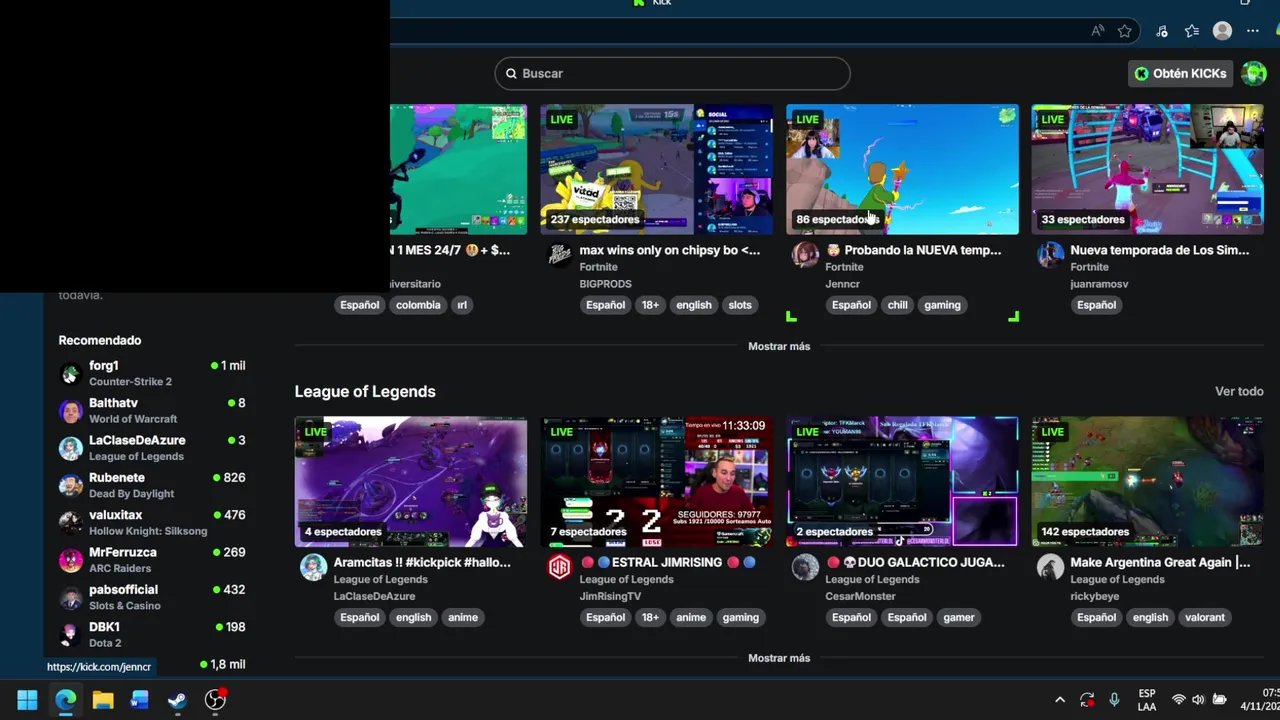Click Ver todo for League of Legends
Viewport: 1280px width, 720px height.
coord(1239,391)
